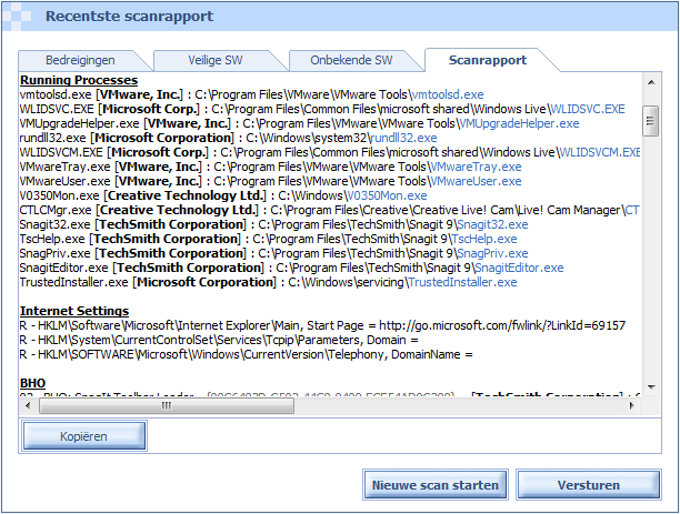
Task: Select the Scanrapport tab
Action: pyautogui.click(x=487, y=60)
